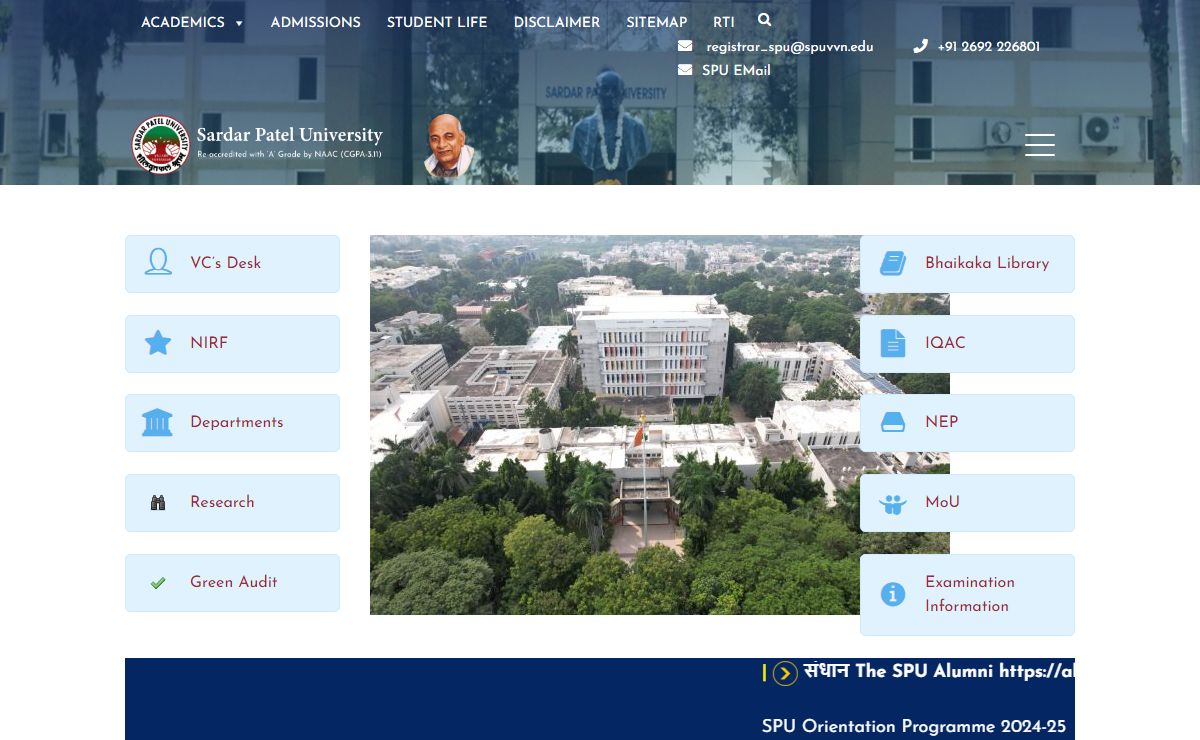
Task: Click the Sardar Patel University round logo
Action: [x=160, y=145]
